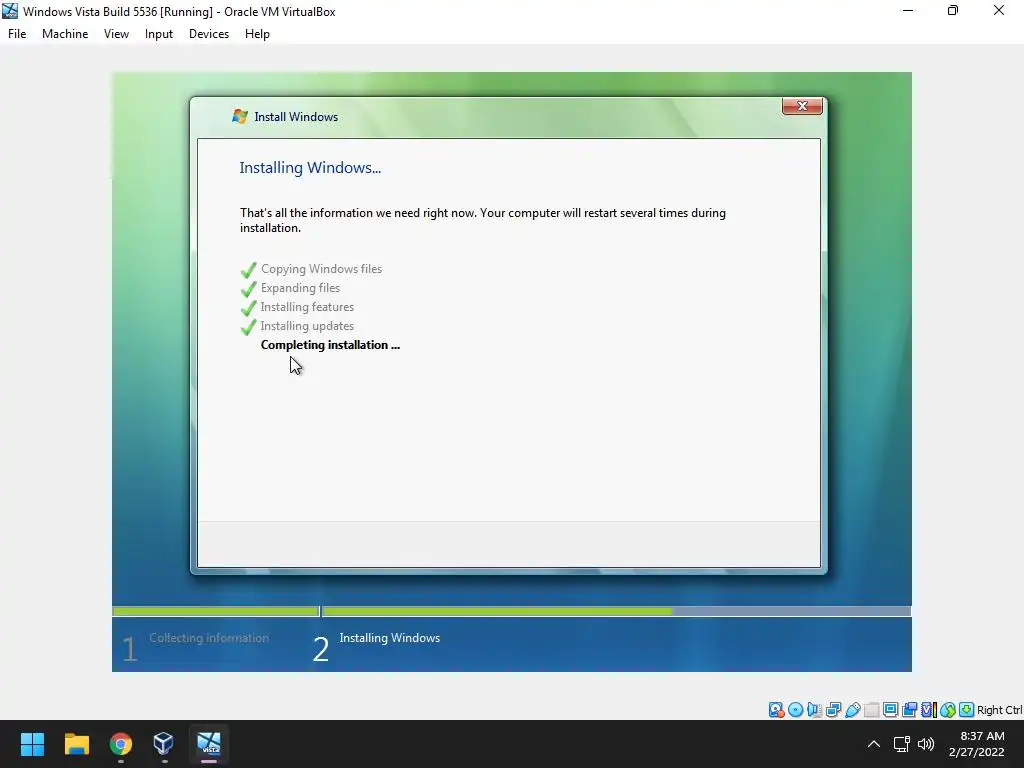This screenshot has width=1024, height=768.
Task: Open the audio status indicator
Action: 814,710
